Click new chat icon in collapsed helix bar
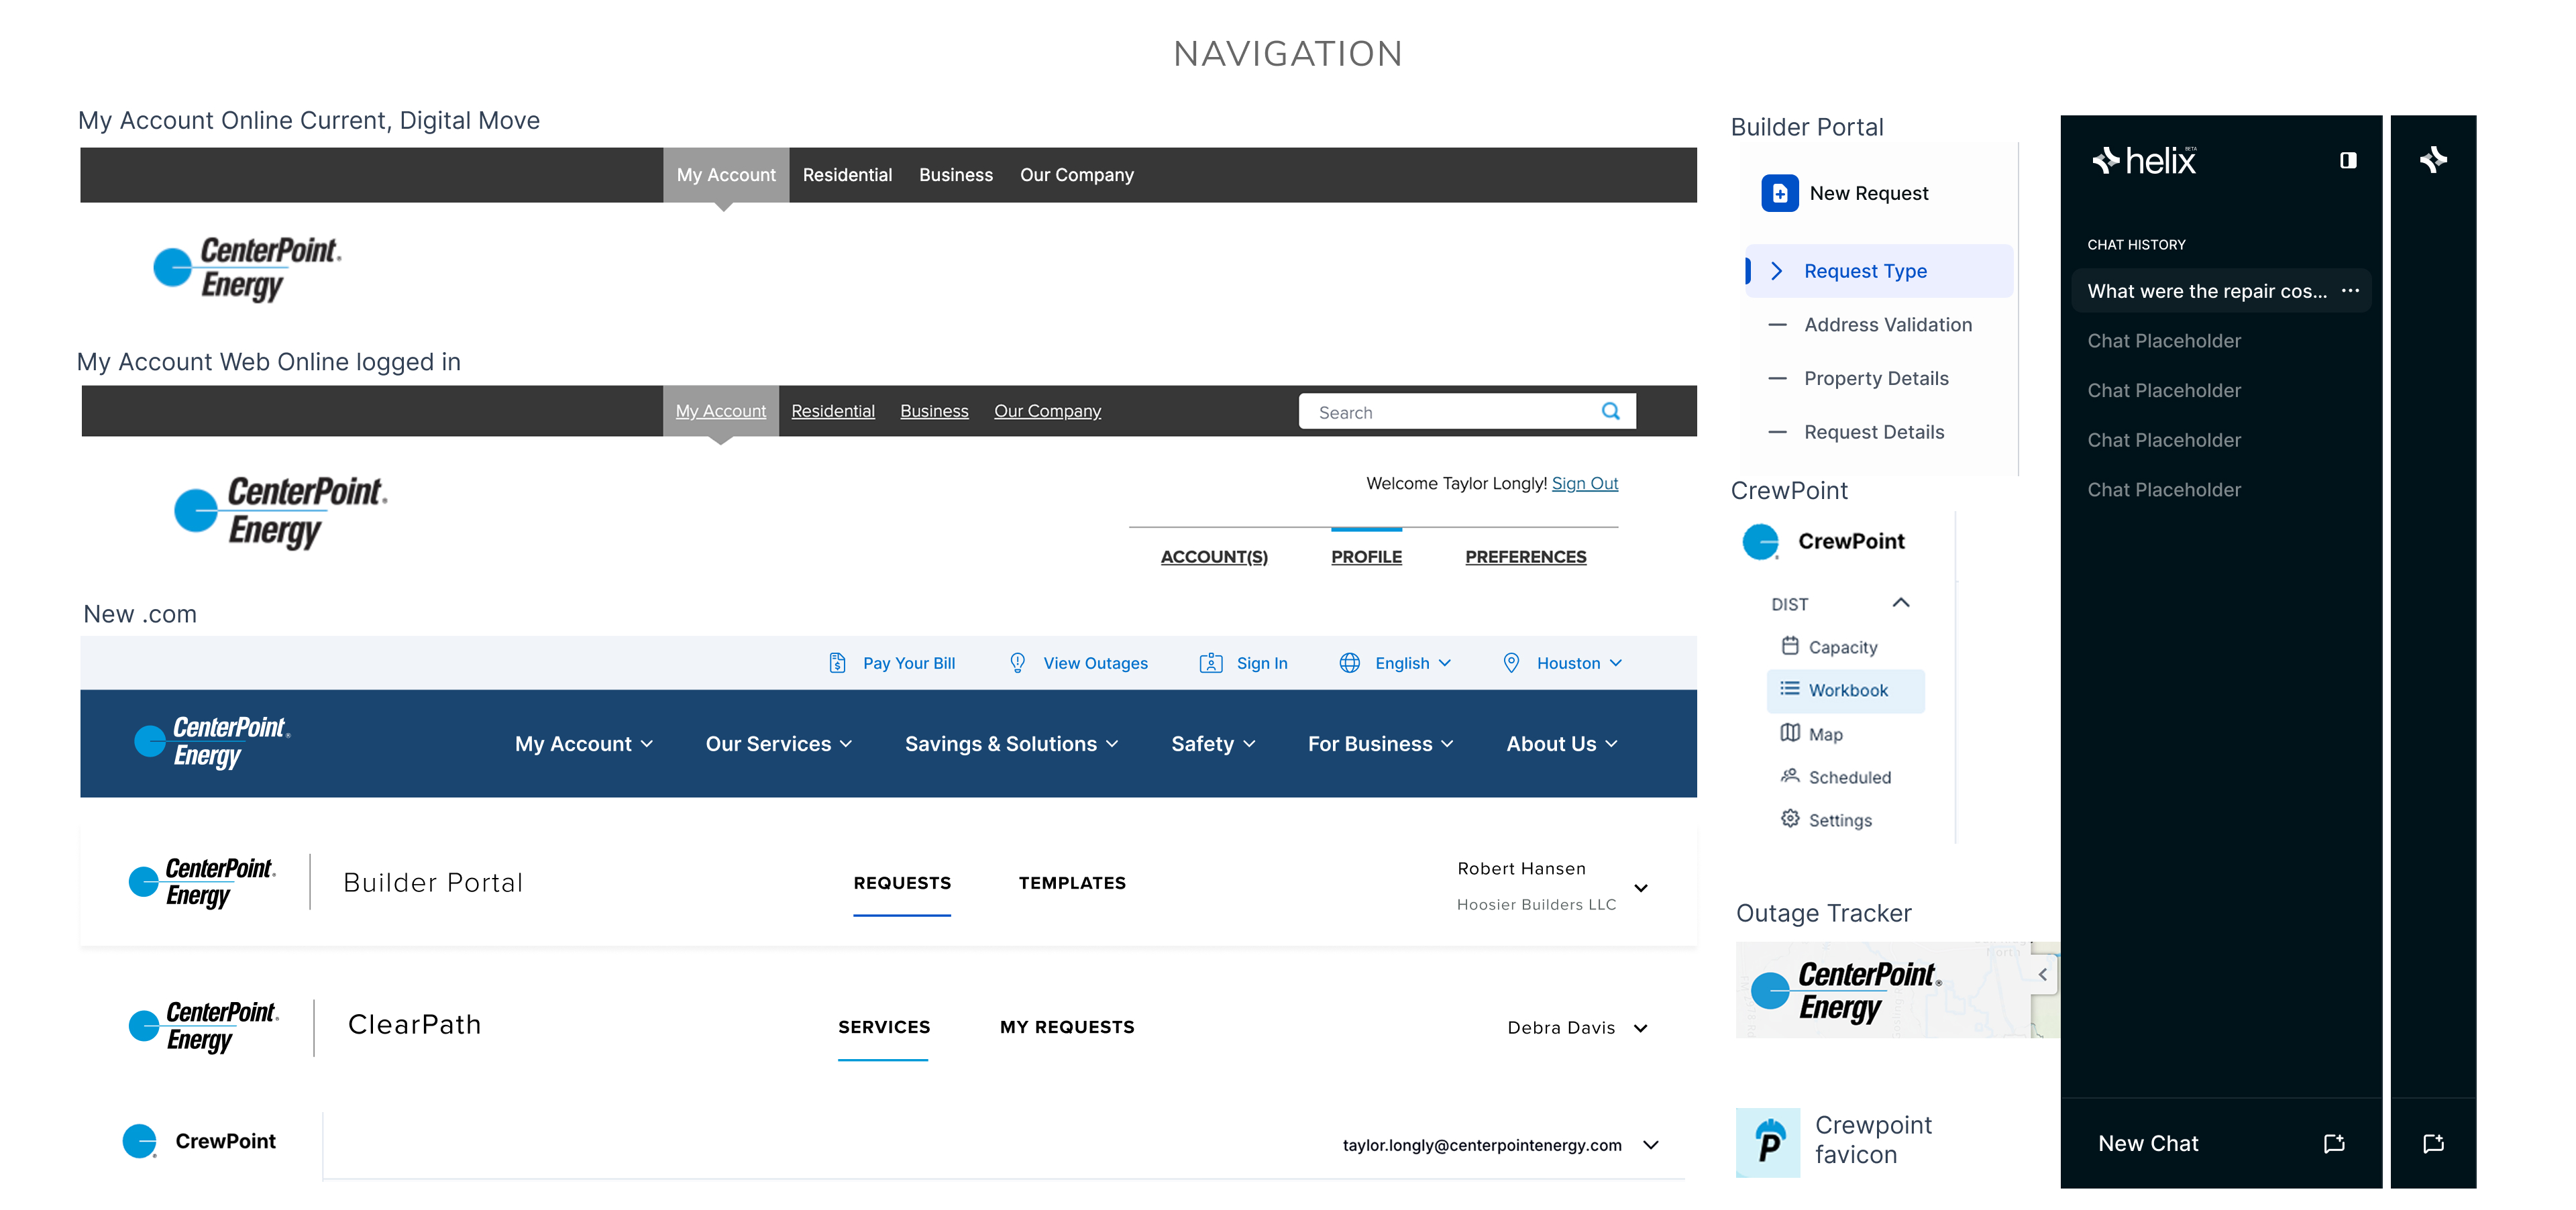2576x1210 pixels. 2433,1143
